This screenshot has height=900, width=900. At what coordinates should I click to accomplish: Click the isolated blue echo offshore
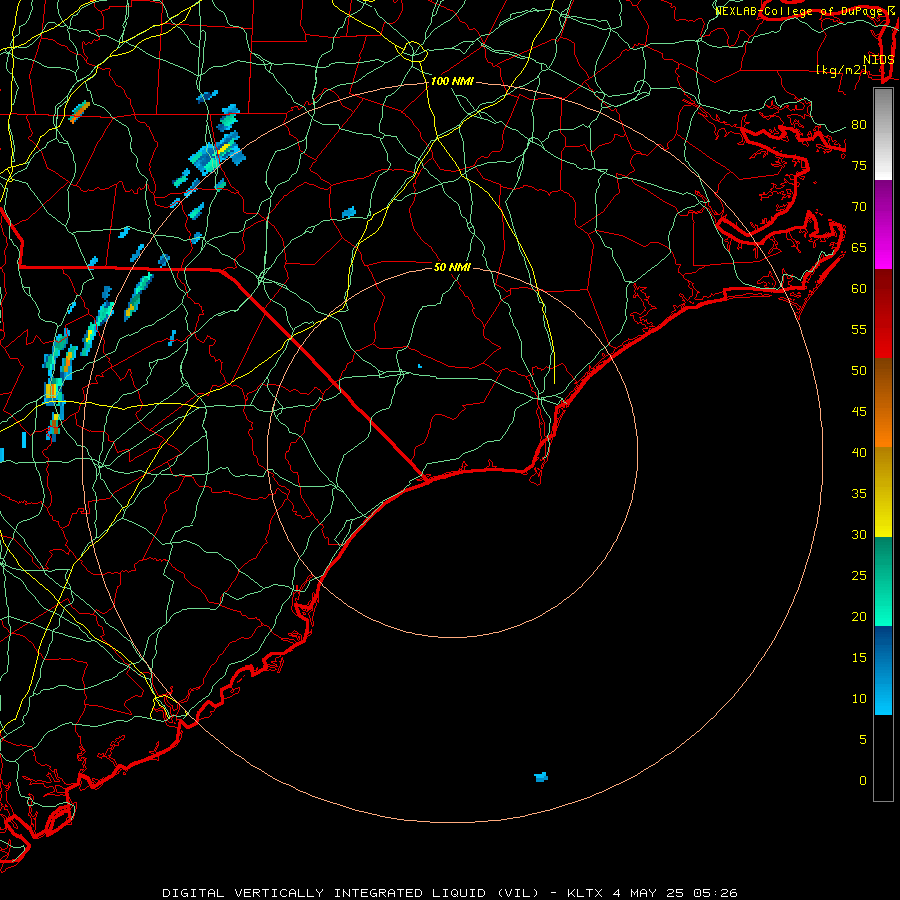541,777
